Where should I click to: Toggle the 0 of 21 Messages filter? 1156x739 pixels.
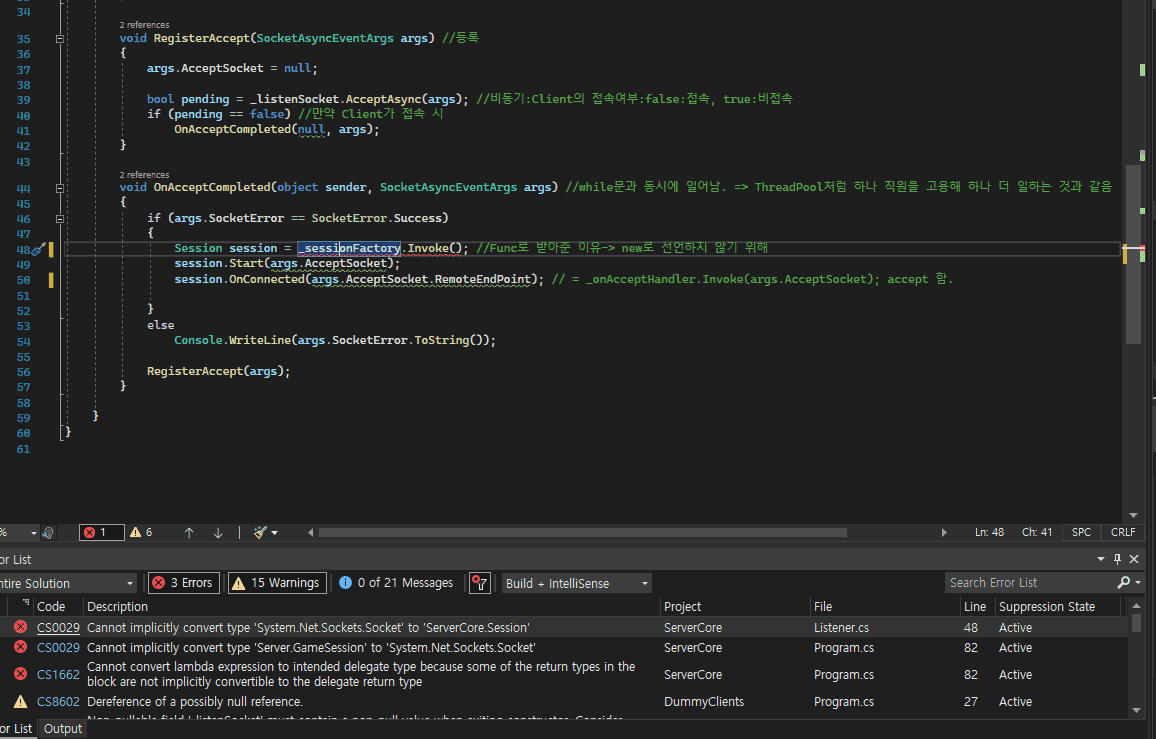click(x=396, y=583)
